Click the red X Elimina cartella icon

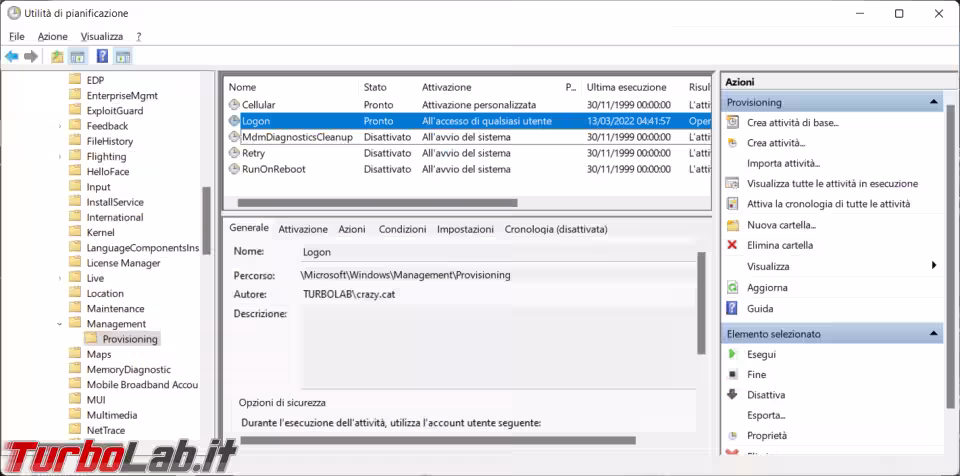[x=732, y=245]
